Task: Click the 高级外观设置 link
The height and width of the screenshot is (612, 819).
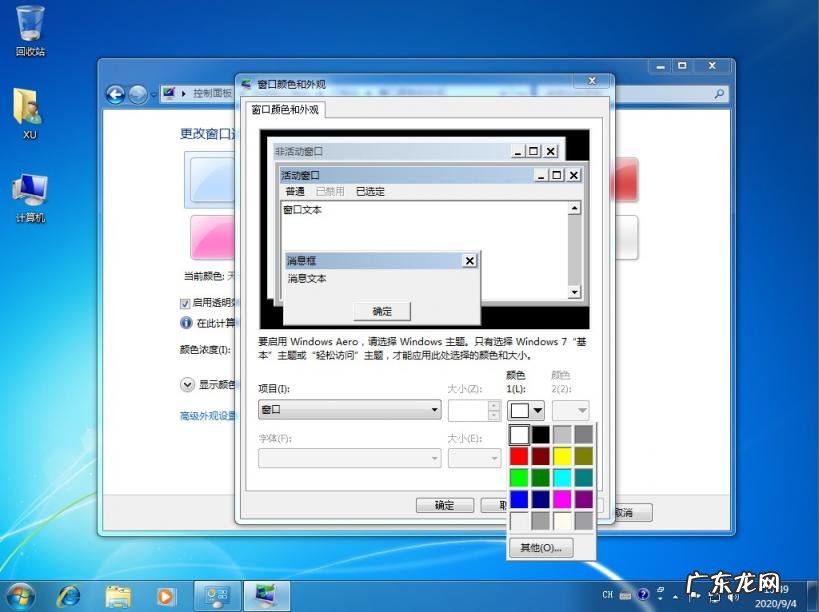Action: click(207, 416)
